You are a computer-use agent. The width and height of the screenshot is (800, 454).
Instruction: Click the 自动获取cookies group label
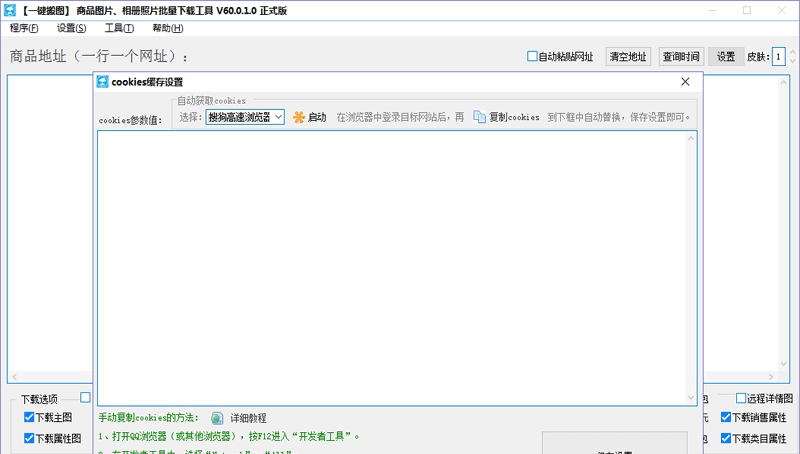211,100
